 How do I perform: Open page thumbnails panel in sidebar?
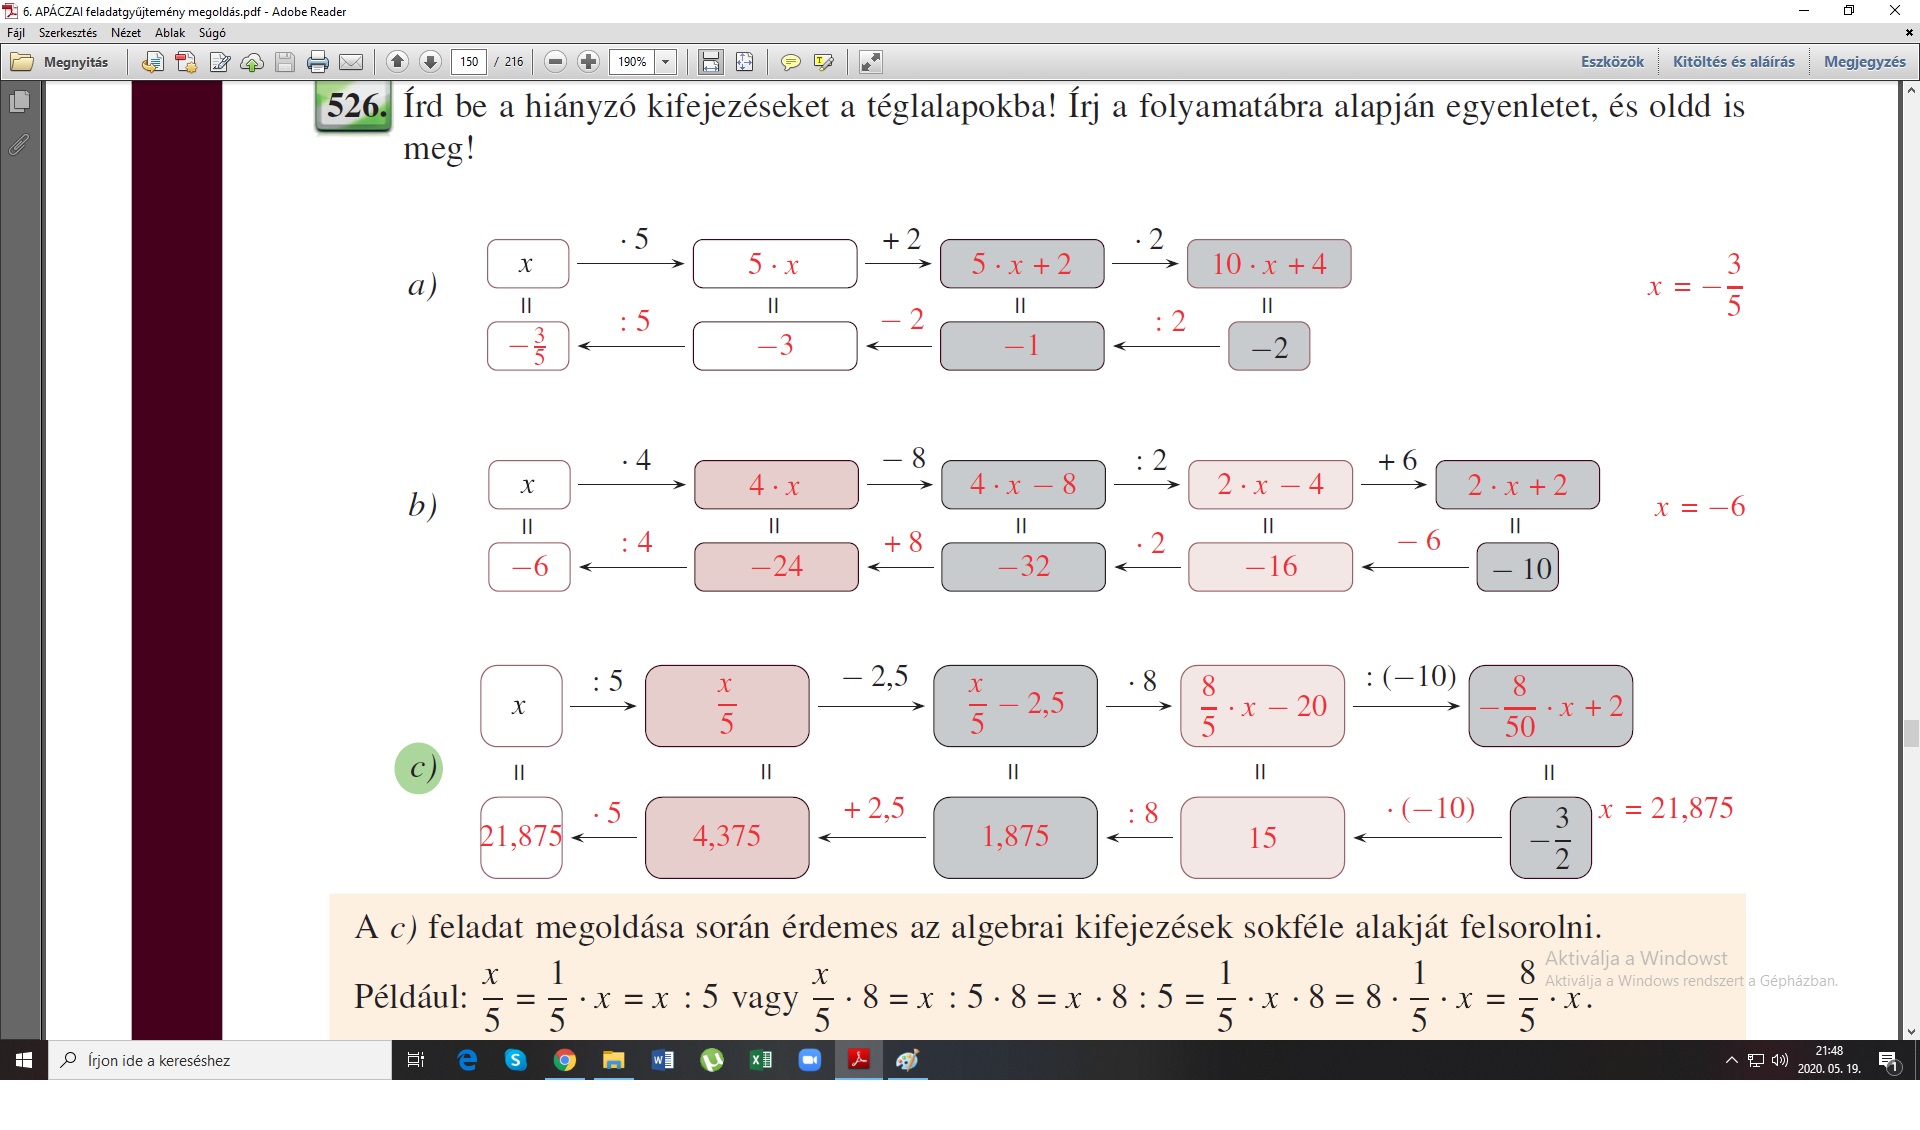point(19,101)
